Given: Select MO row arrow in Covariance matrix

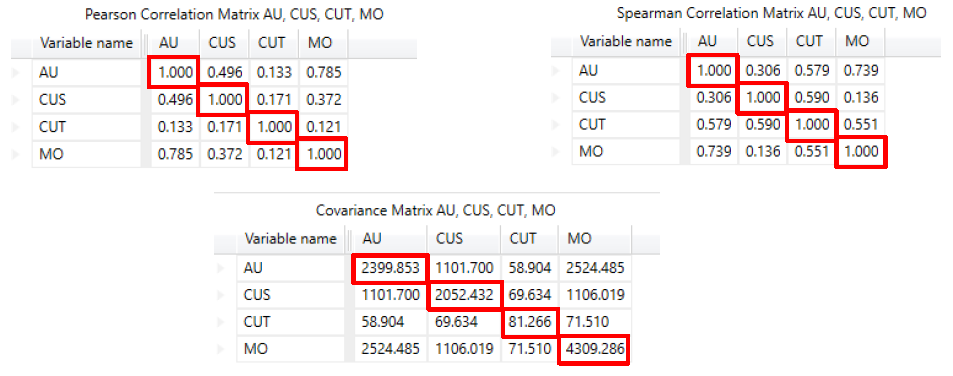Looking at the screenshot, I should click(x=222, y=349).
